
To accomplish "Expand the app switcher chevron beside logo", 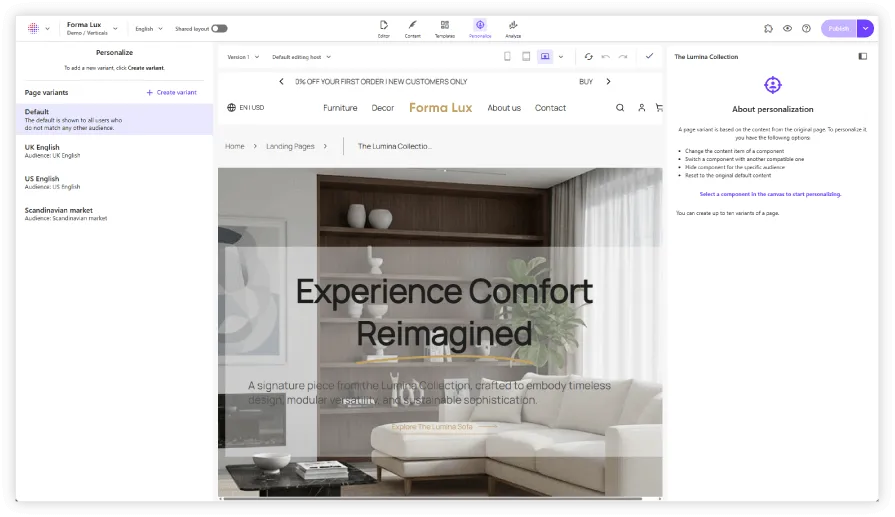I will (x=47, y=29).
